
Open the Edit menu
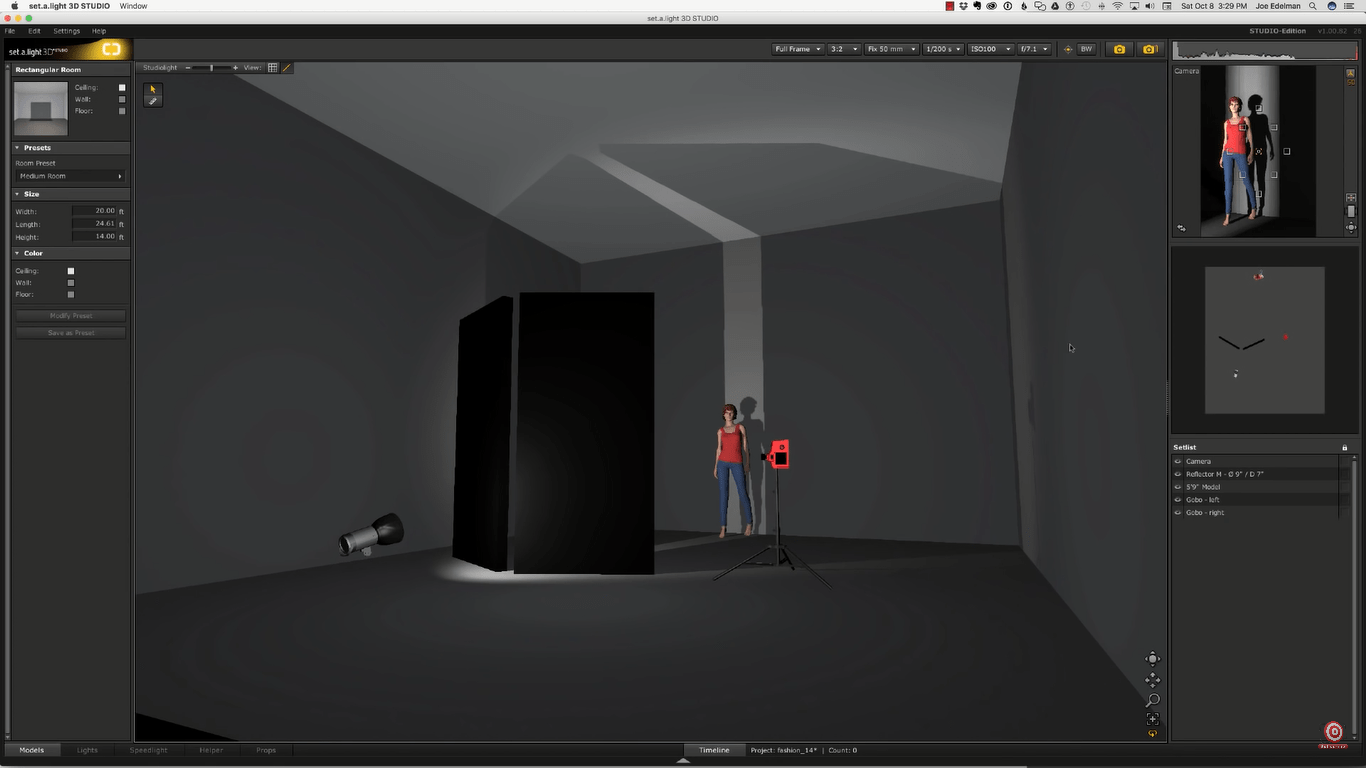(34, 31)
